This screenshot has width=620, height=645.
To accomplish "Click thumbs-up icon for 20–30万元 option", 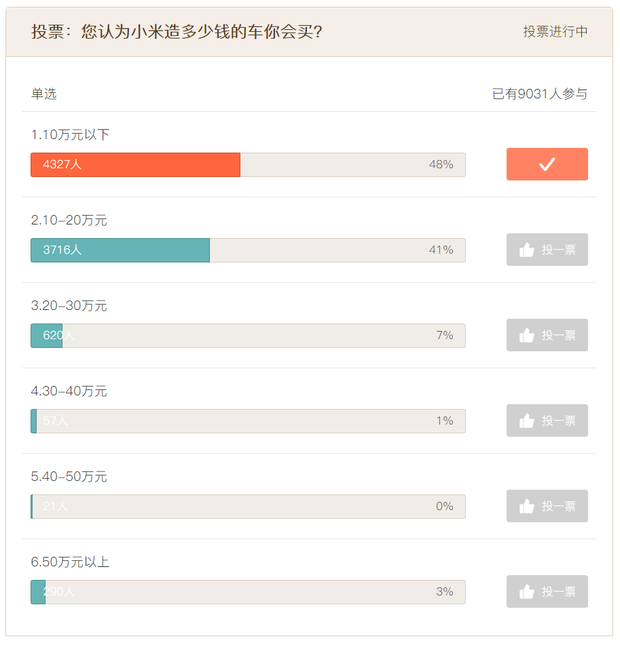I will pos(527,336).
